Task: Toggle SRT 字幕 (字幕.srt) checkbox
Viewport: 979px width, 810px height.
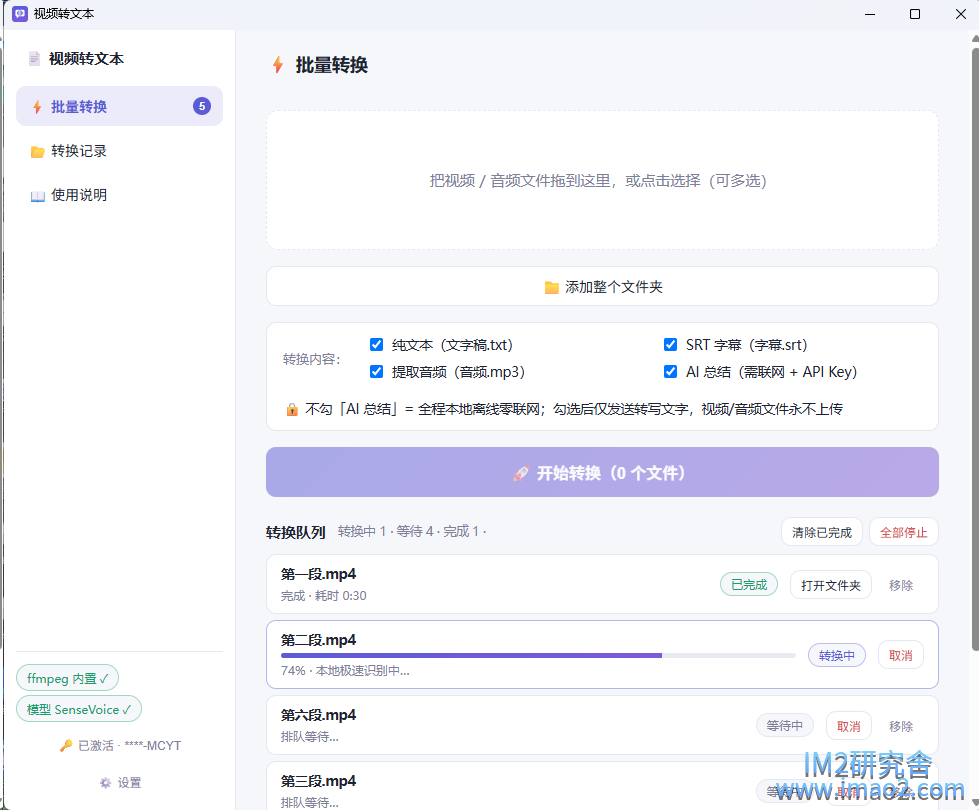Action: coord(671,345)
